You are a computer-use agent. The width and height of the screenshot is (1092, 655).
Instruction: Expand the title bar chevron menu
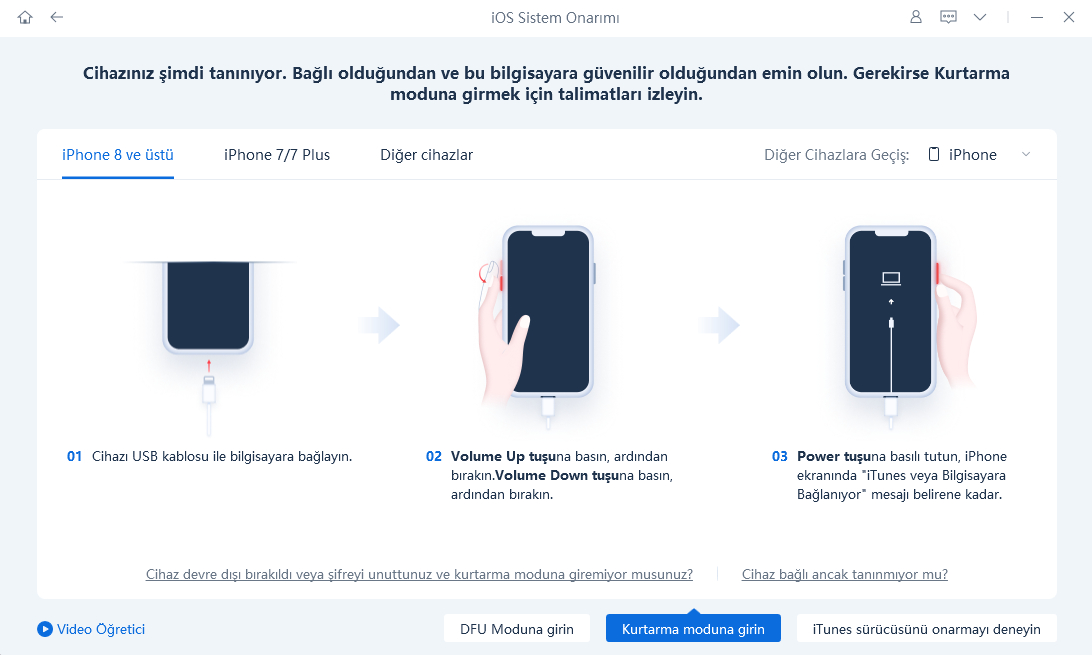click(x=980, y=17)
